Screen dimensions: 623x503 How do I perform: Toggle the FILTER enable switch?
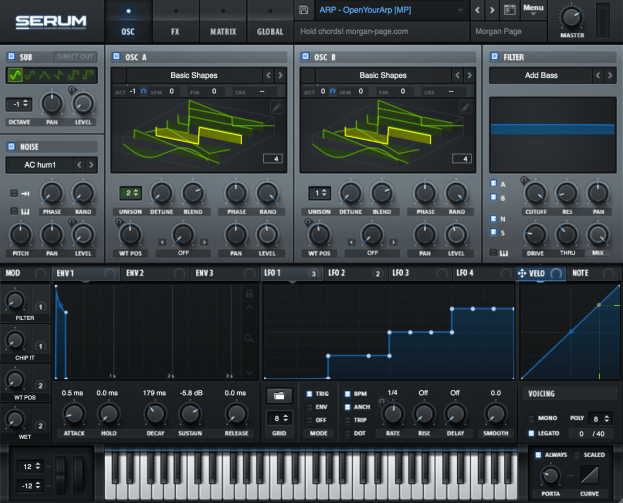495,56
